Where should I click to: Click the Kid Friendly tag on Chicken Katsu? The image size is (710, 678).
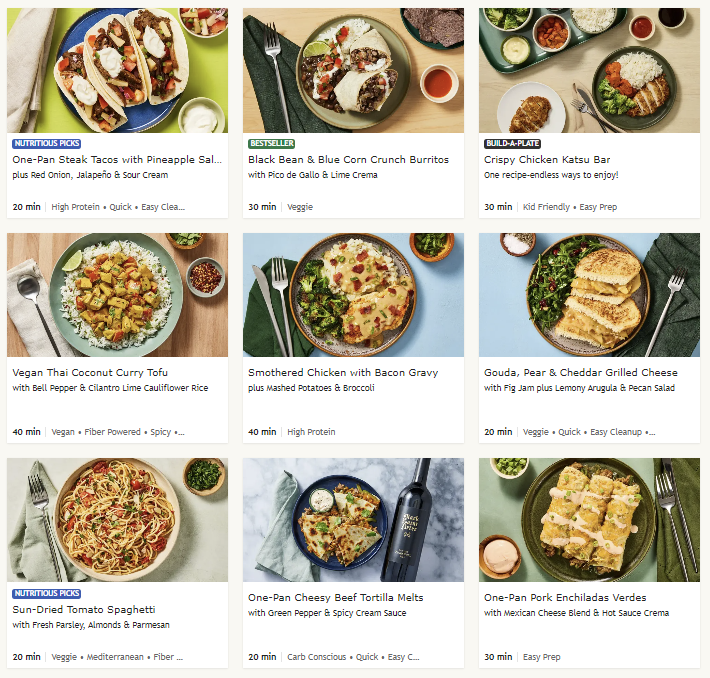(x=545, y=207)
